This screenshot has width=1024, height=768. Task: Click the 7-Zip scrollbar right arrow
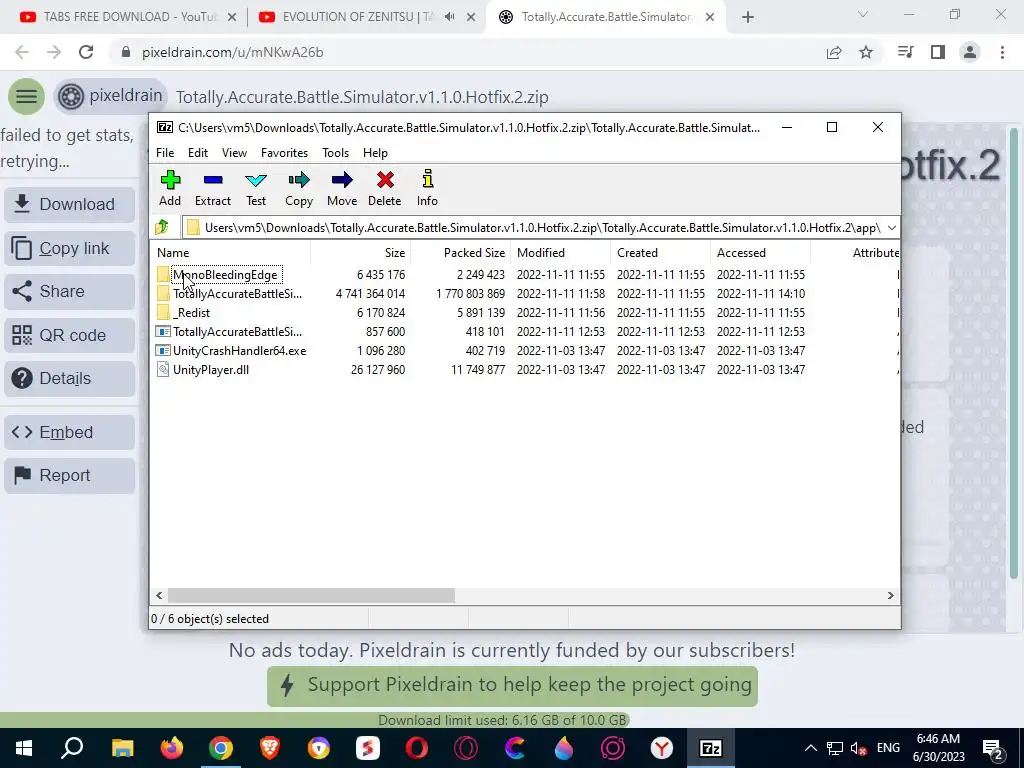coord(890,595)
